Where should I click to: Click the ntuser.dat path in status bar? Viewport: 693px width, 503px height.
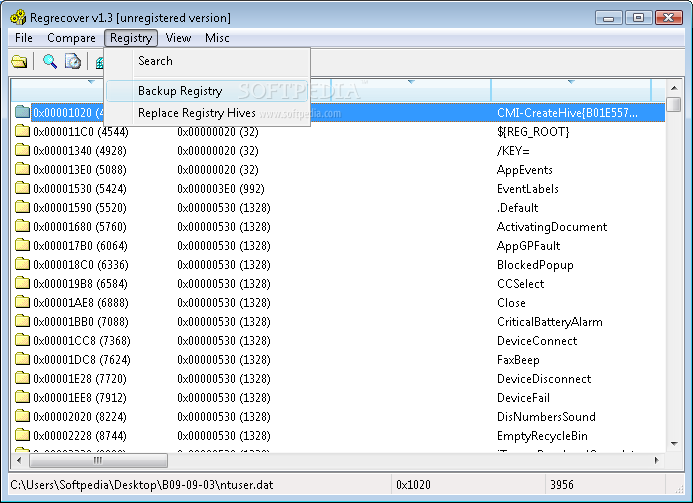click(x=142, y=485)
